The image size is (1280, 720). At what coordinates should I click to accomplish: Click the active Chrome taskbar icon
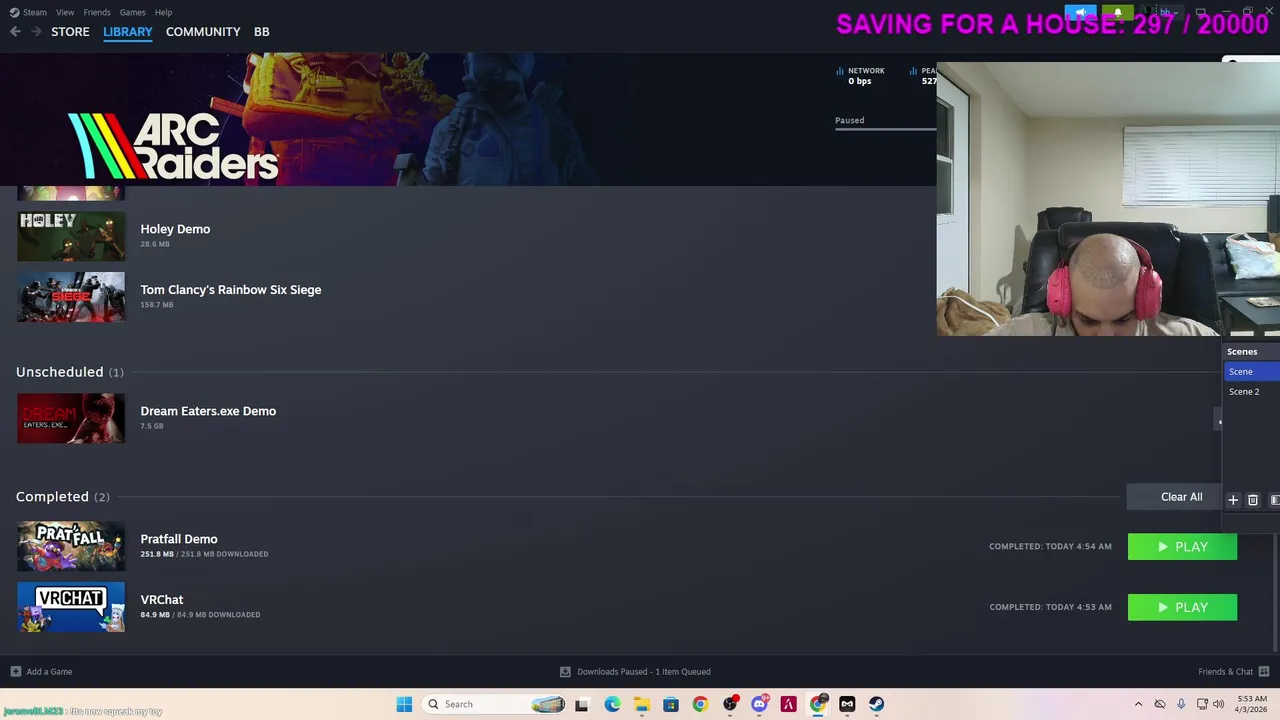[x=818, y=704]
